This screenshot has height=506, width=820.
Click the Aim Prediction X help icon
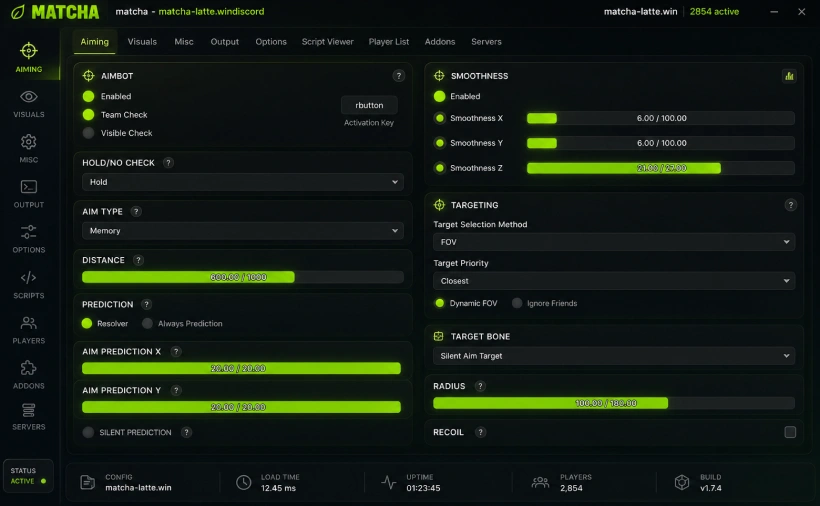pyautogui.click(x=176, y=351)
